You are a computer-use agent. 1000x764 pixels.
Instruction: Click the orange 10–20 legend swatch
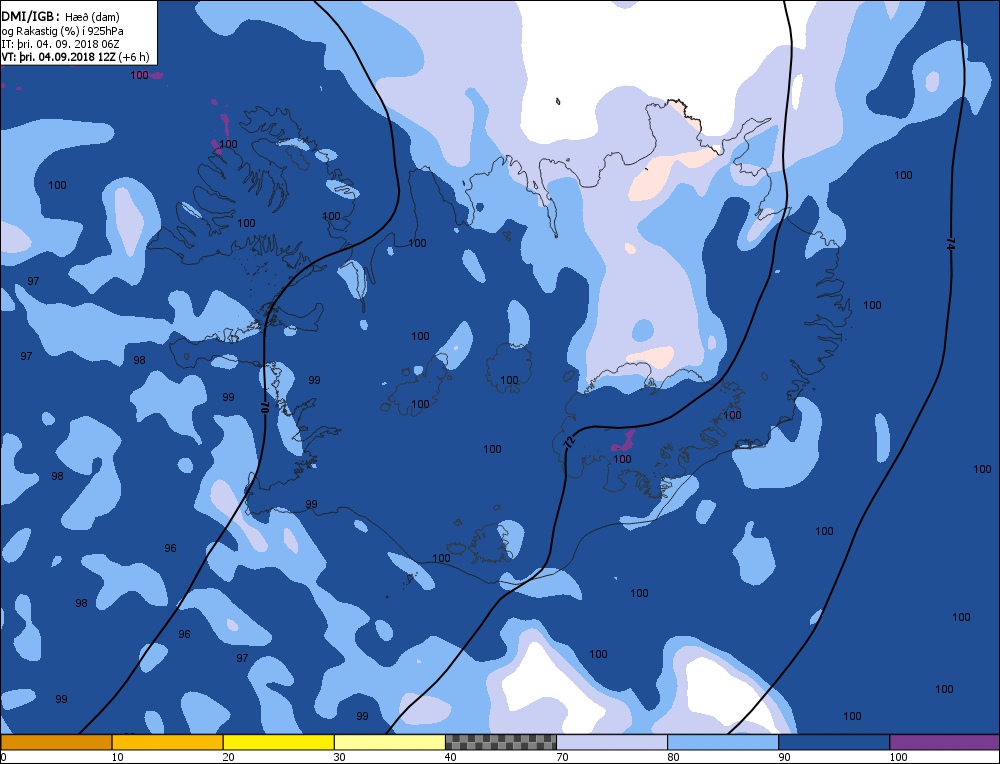pyautogui.click(x=167, y=742)
